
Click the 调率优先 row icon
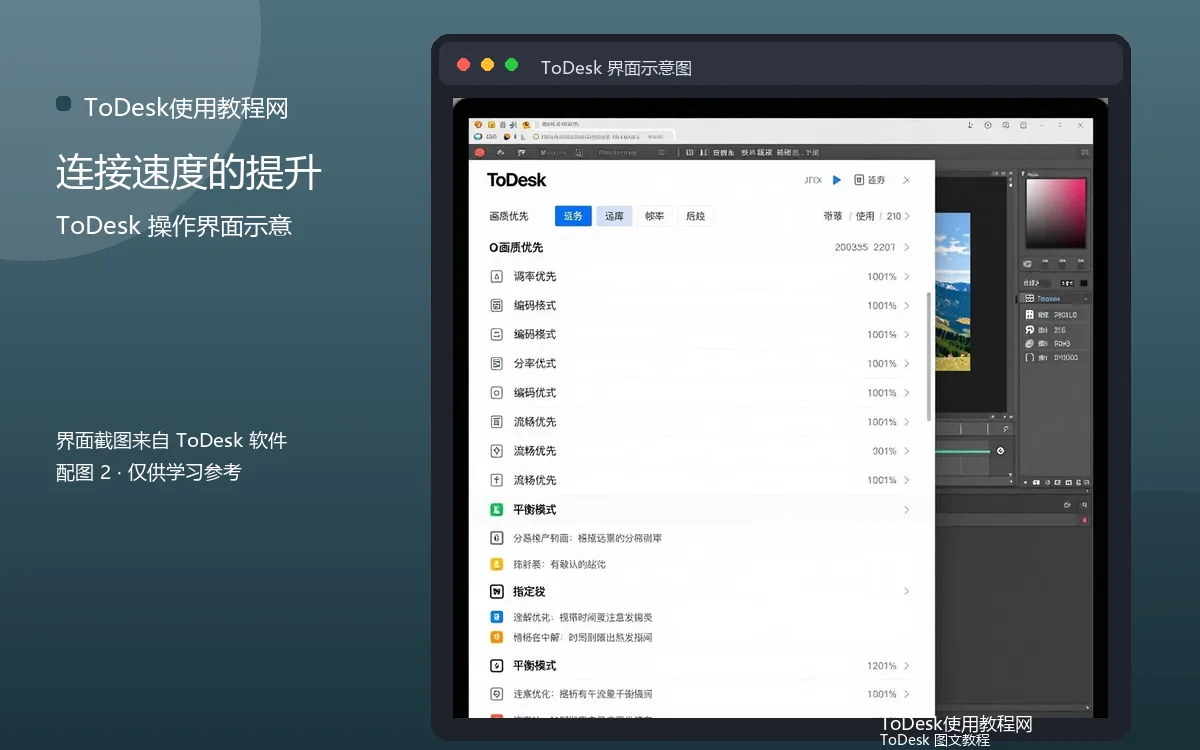click(496, 276)
